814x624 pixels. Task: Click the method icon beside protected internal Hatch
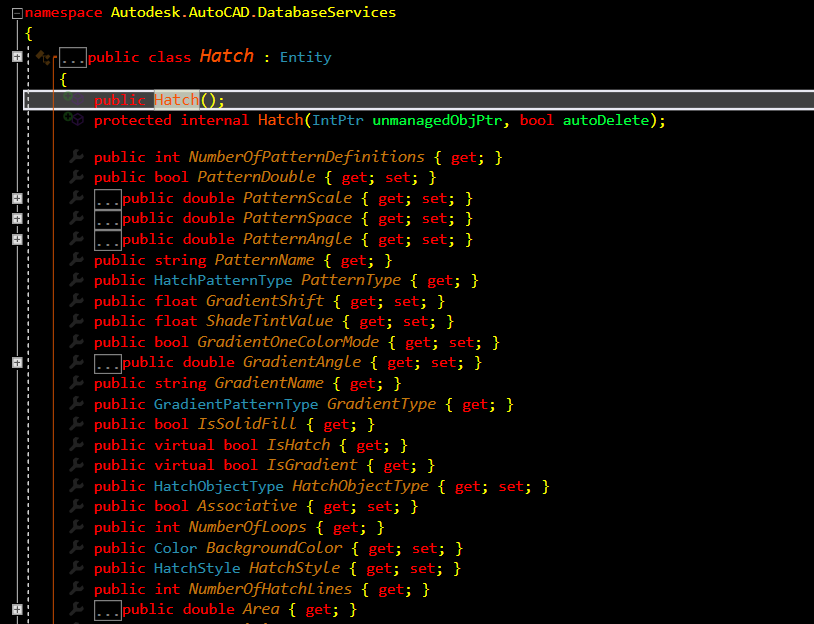click(74, 119)
